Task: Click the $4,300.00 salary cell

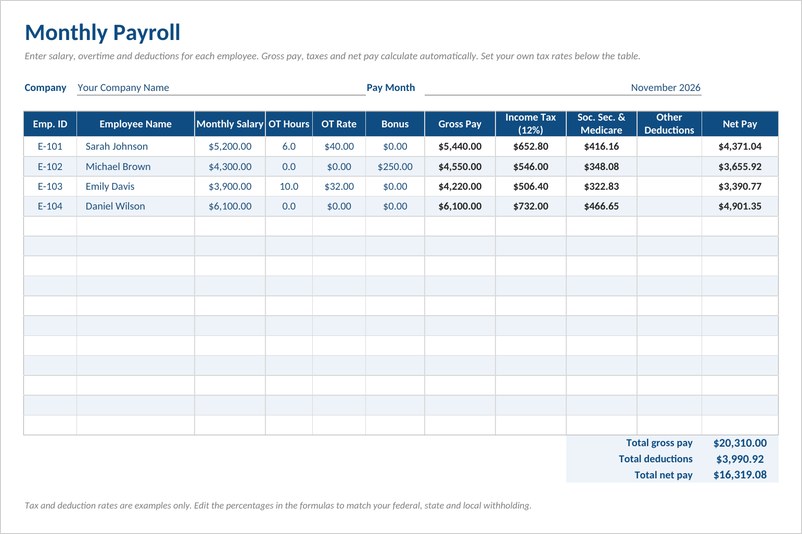Action: (230, 167)
